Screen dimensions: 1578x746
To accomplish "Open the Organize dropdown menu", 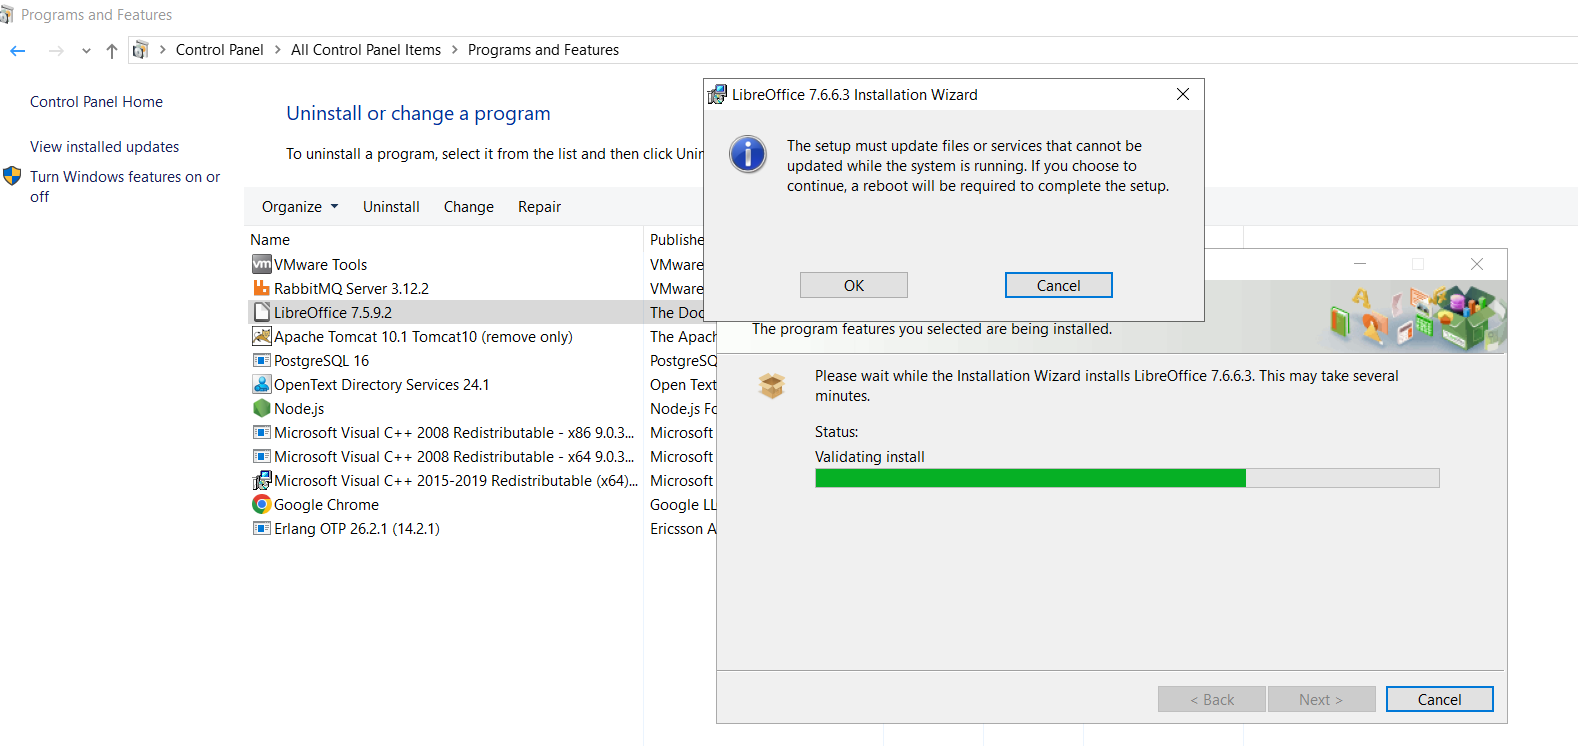I will (300, 207).
